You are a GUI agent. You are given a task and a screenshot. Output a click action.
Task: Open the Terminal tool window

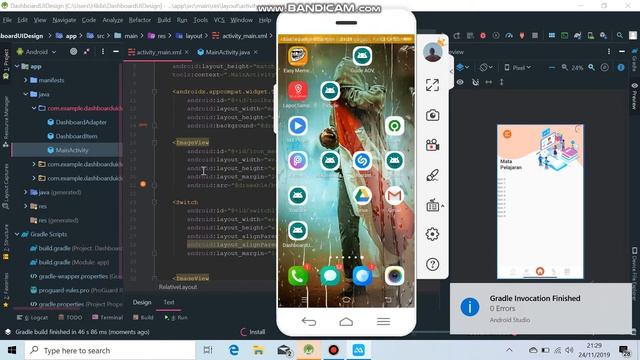coord(107,317)
